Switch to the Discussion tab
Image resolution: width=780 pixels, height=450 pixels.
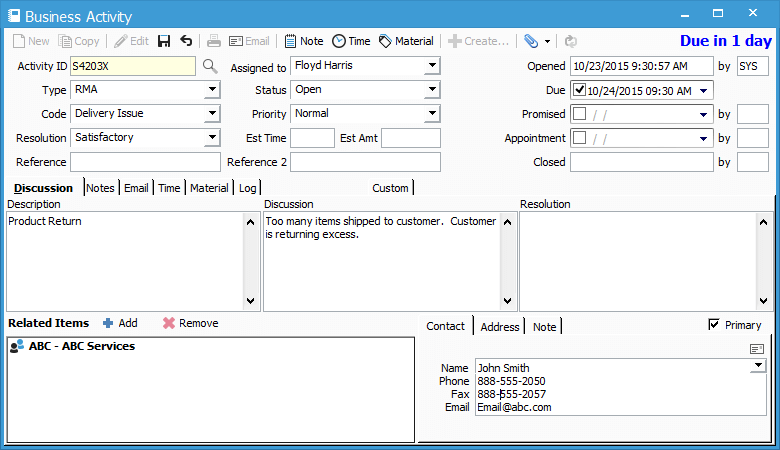tap(43, 188)
